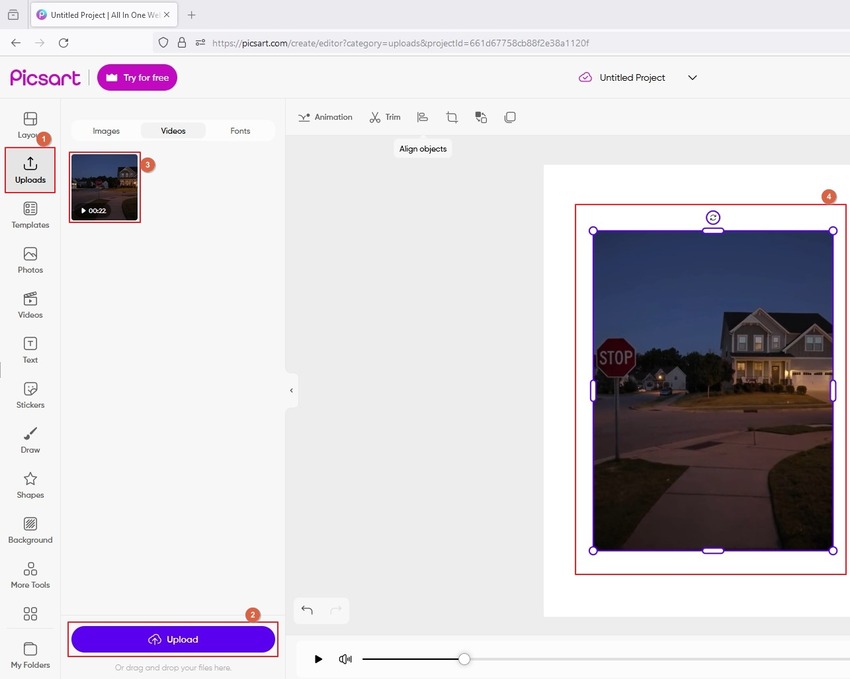Open the Trim tool

tap(385, 117)
